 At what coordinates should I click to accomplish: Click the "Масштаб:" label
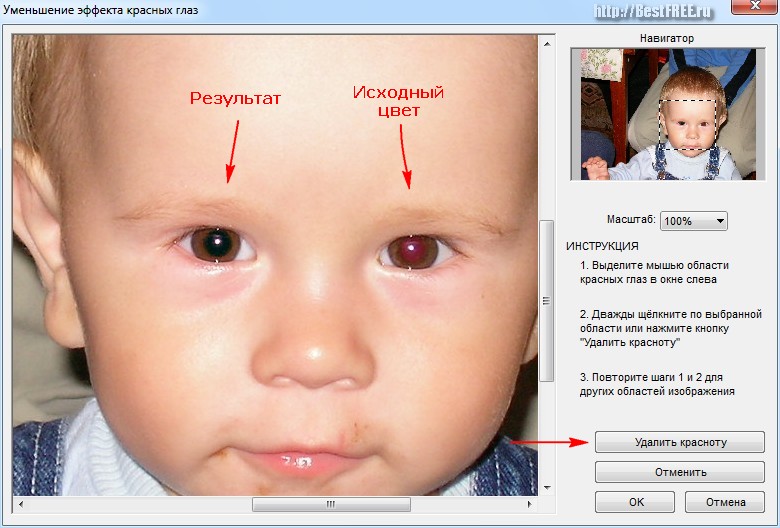point(631,219)
